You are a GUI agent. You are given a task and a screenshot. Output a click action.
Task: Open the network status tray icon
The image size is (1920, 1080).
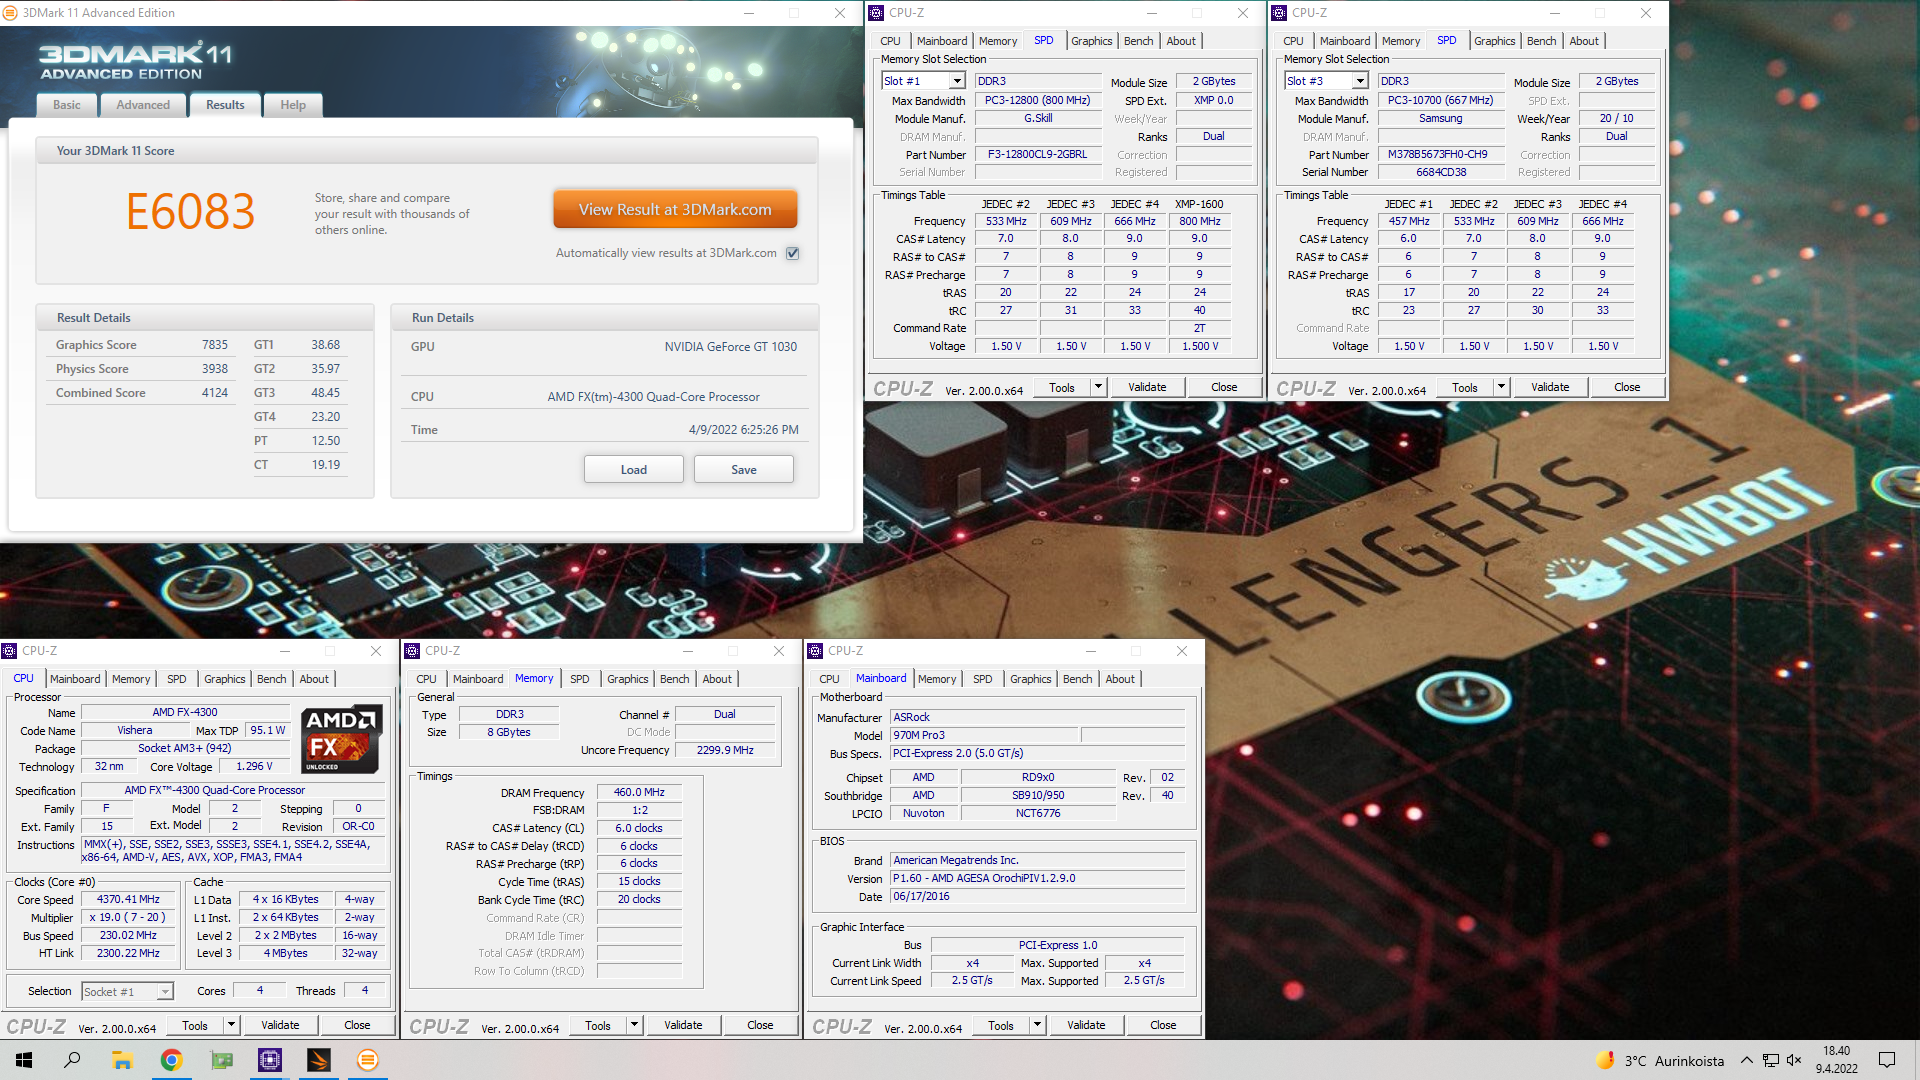click(x=1771, y=1061)
